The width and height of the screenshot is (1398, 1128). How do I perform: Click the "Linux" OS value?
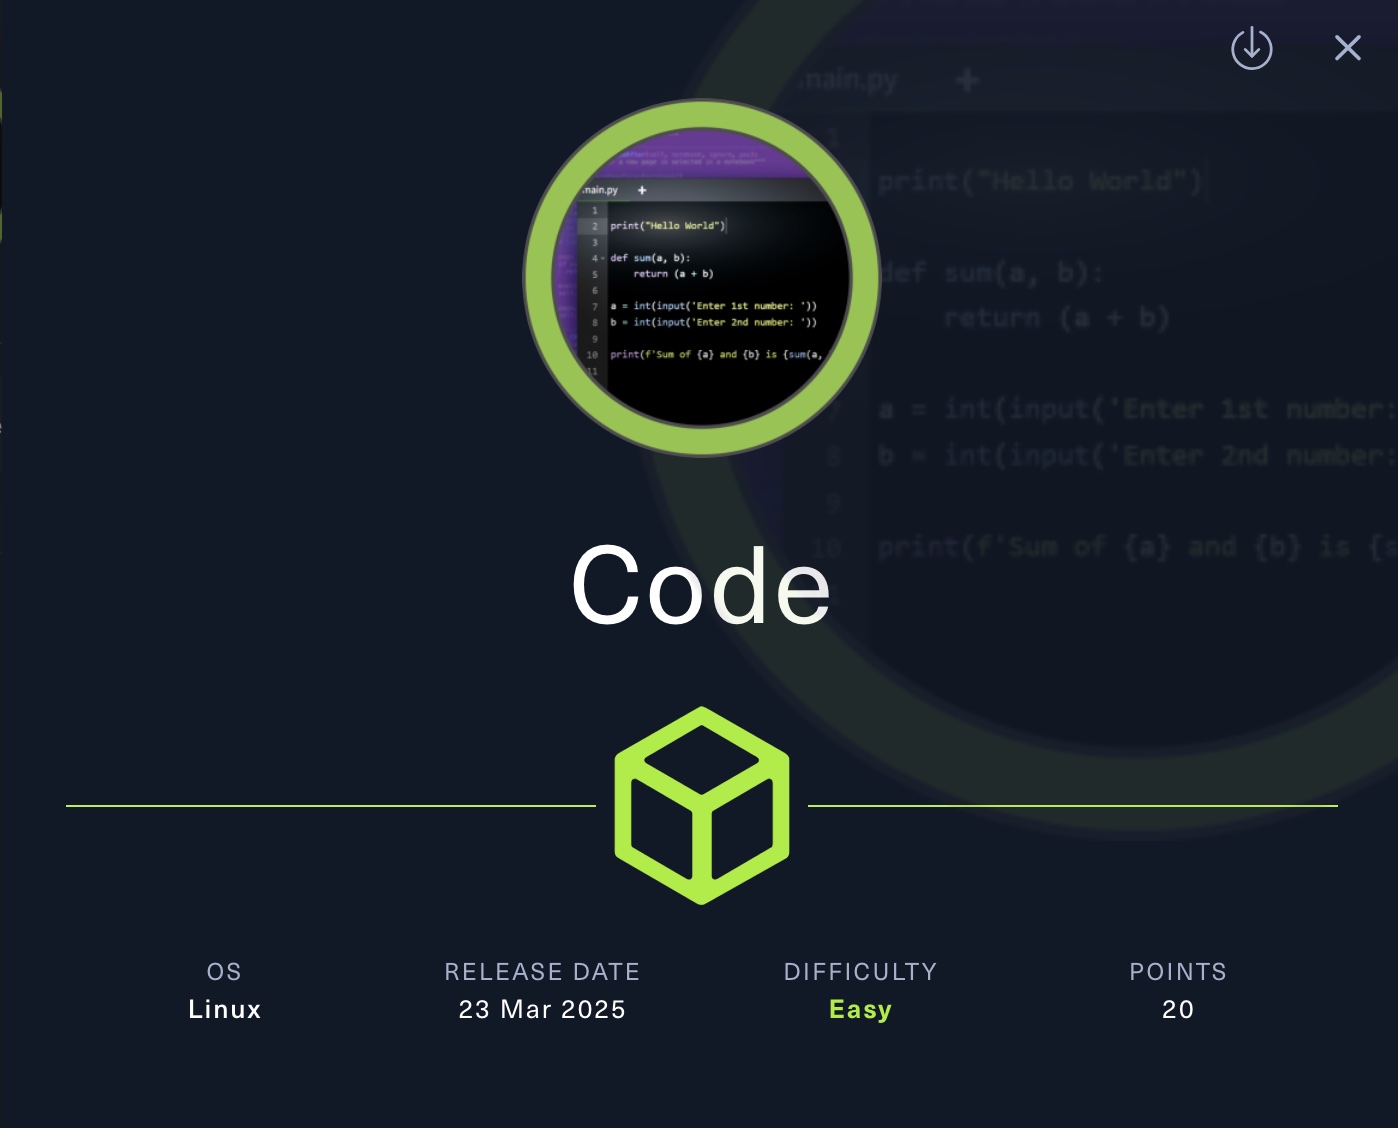(x=225, y=1009)
